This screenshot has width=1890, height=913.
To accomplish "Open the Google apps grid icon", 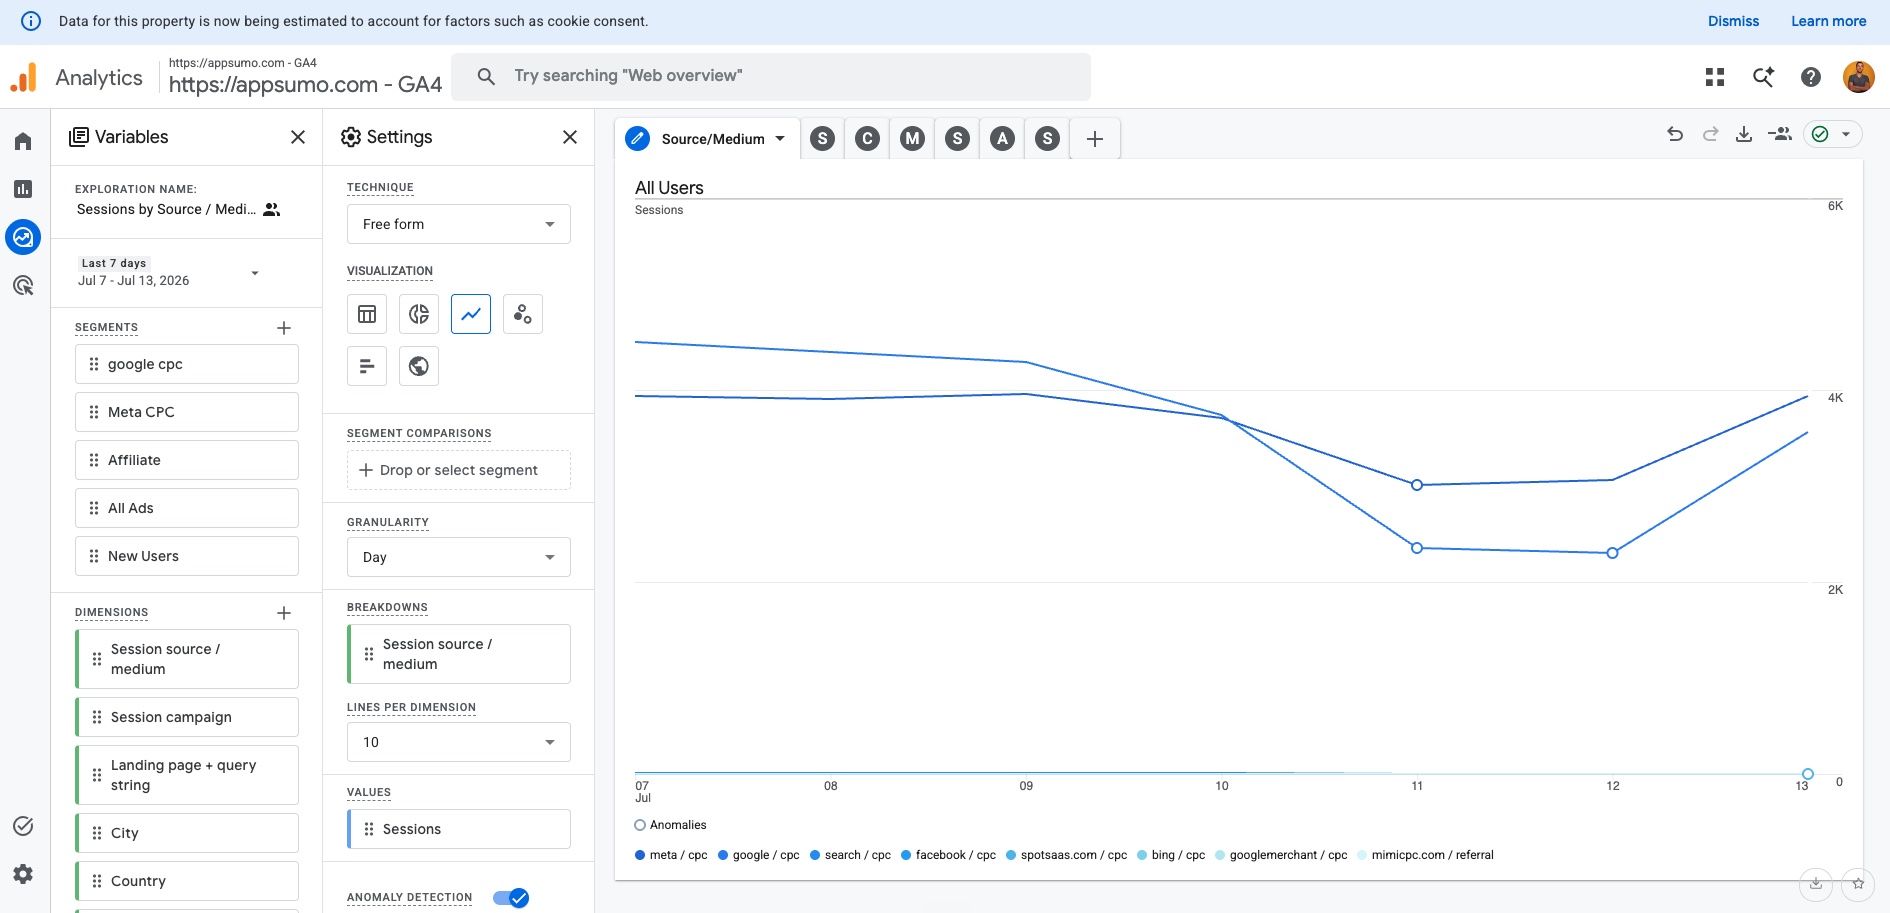I will coord(1715,77).
